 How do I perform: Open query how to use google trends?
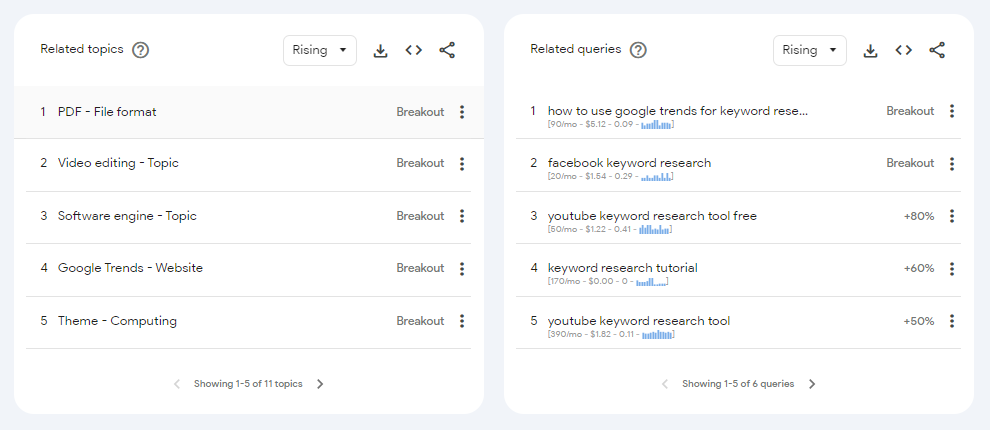coord(677,111)
